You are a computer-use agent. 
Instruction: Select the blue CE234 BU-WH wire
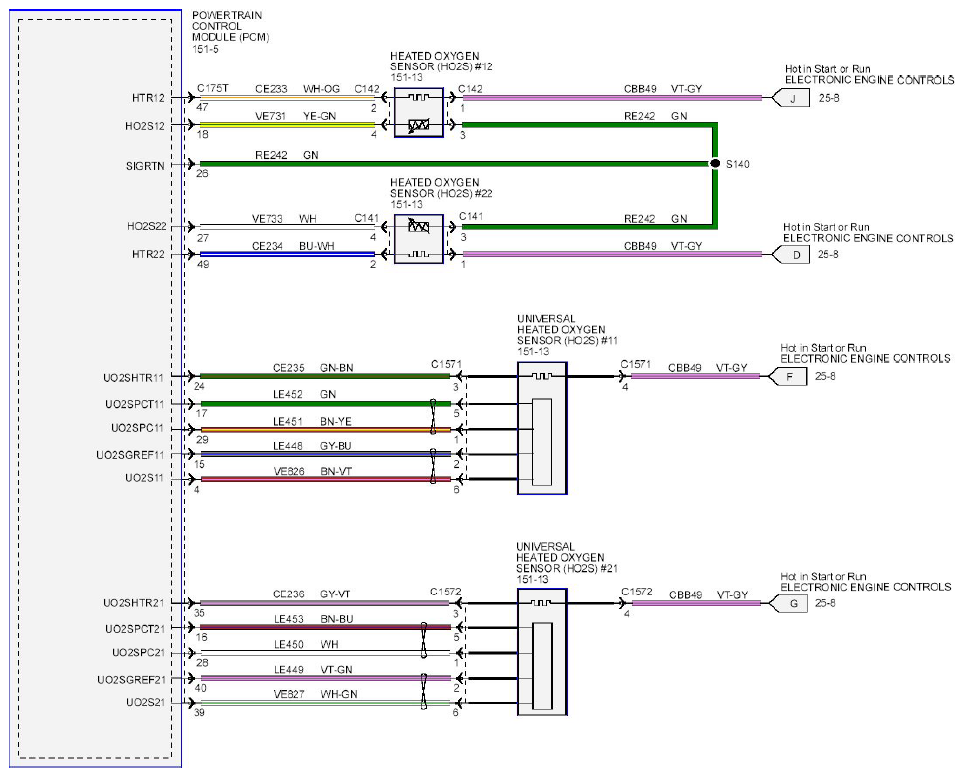click(x=287, y=254)
